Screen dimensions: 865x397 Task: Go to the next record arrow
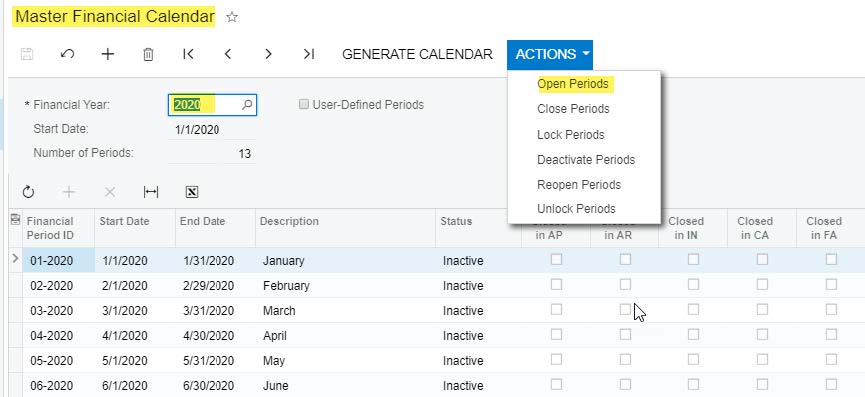tap(268, 54)
